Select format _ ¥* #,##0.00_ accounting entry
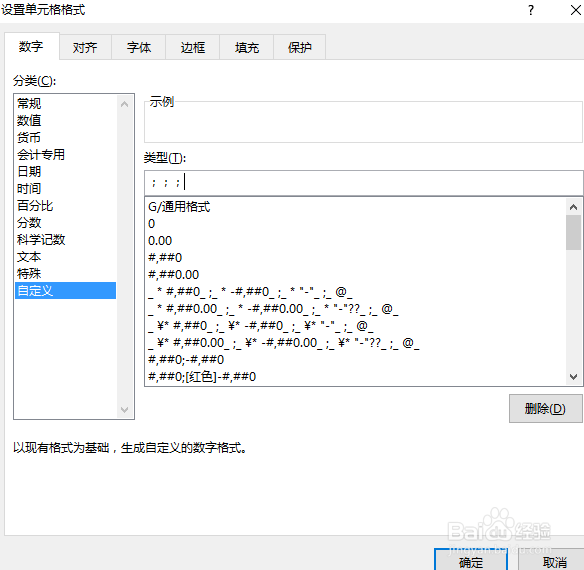This screenshot has width=584, height=570. (x=356, y=343)
